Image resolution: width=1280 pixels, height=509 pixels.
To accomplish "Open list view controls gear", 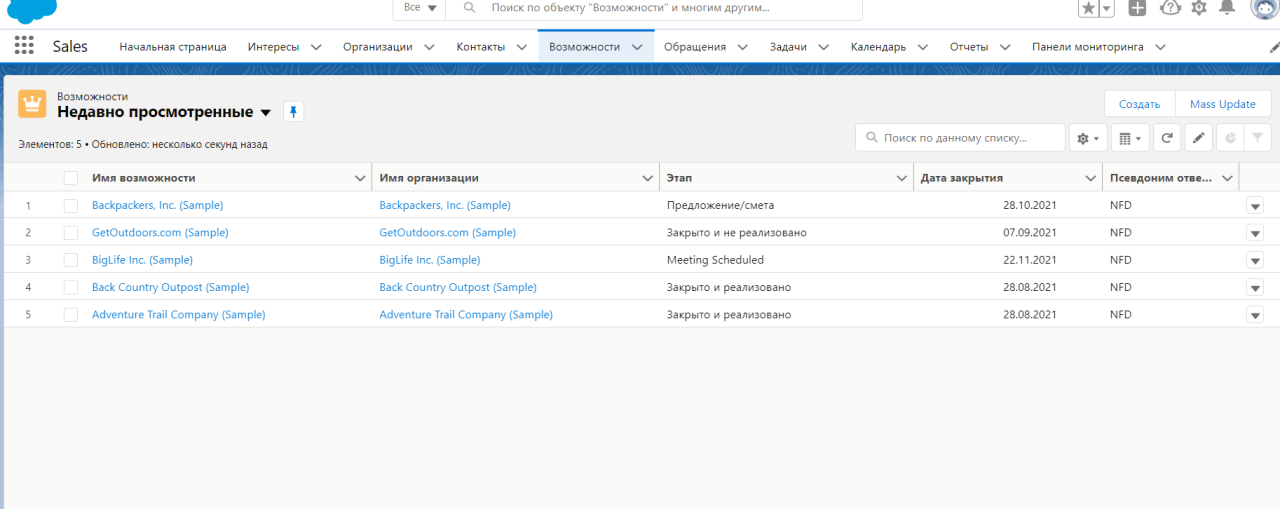I will (1088, 138).
